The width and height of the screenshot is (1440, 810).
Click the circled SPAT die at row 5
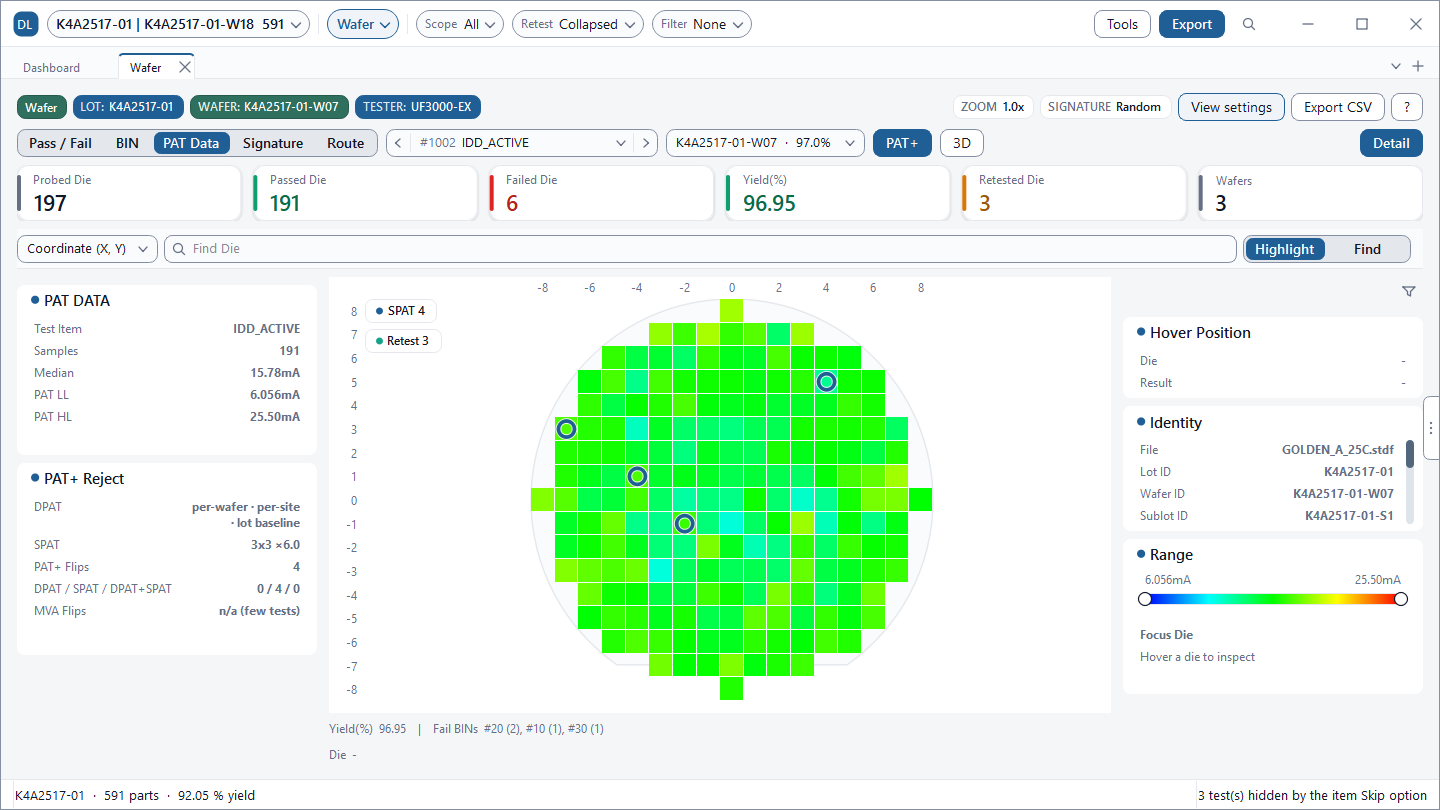click(x=826, y=381)
